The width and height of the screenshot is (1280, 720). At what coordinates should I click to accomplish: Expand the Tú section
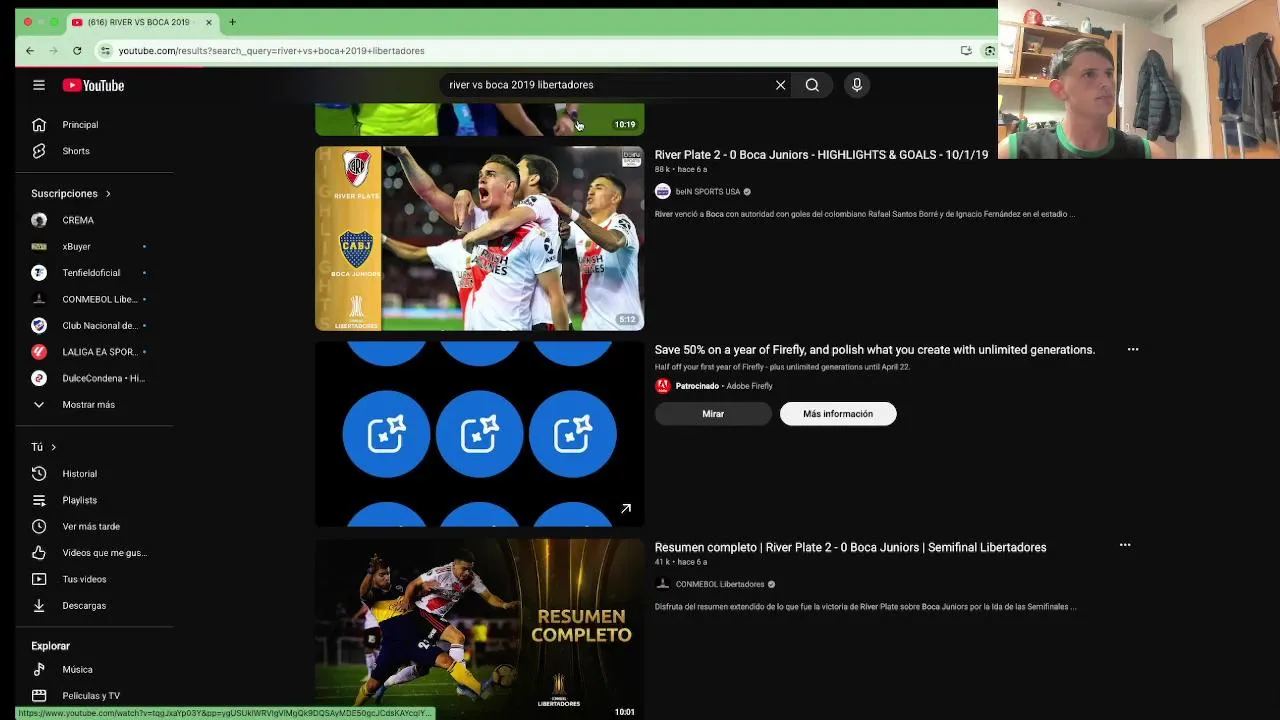coord(43,447)
